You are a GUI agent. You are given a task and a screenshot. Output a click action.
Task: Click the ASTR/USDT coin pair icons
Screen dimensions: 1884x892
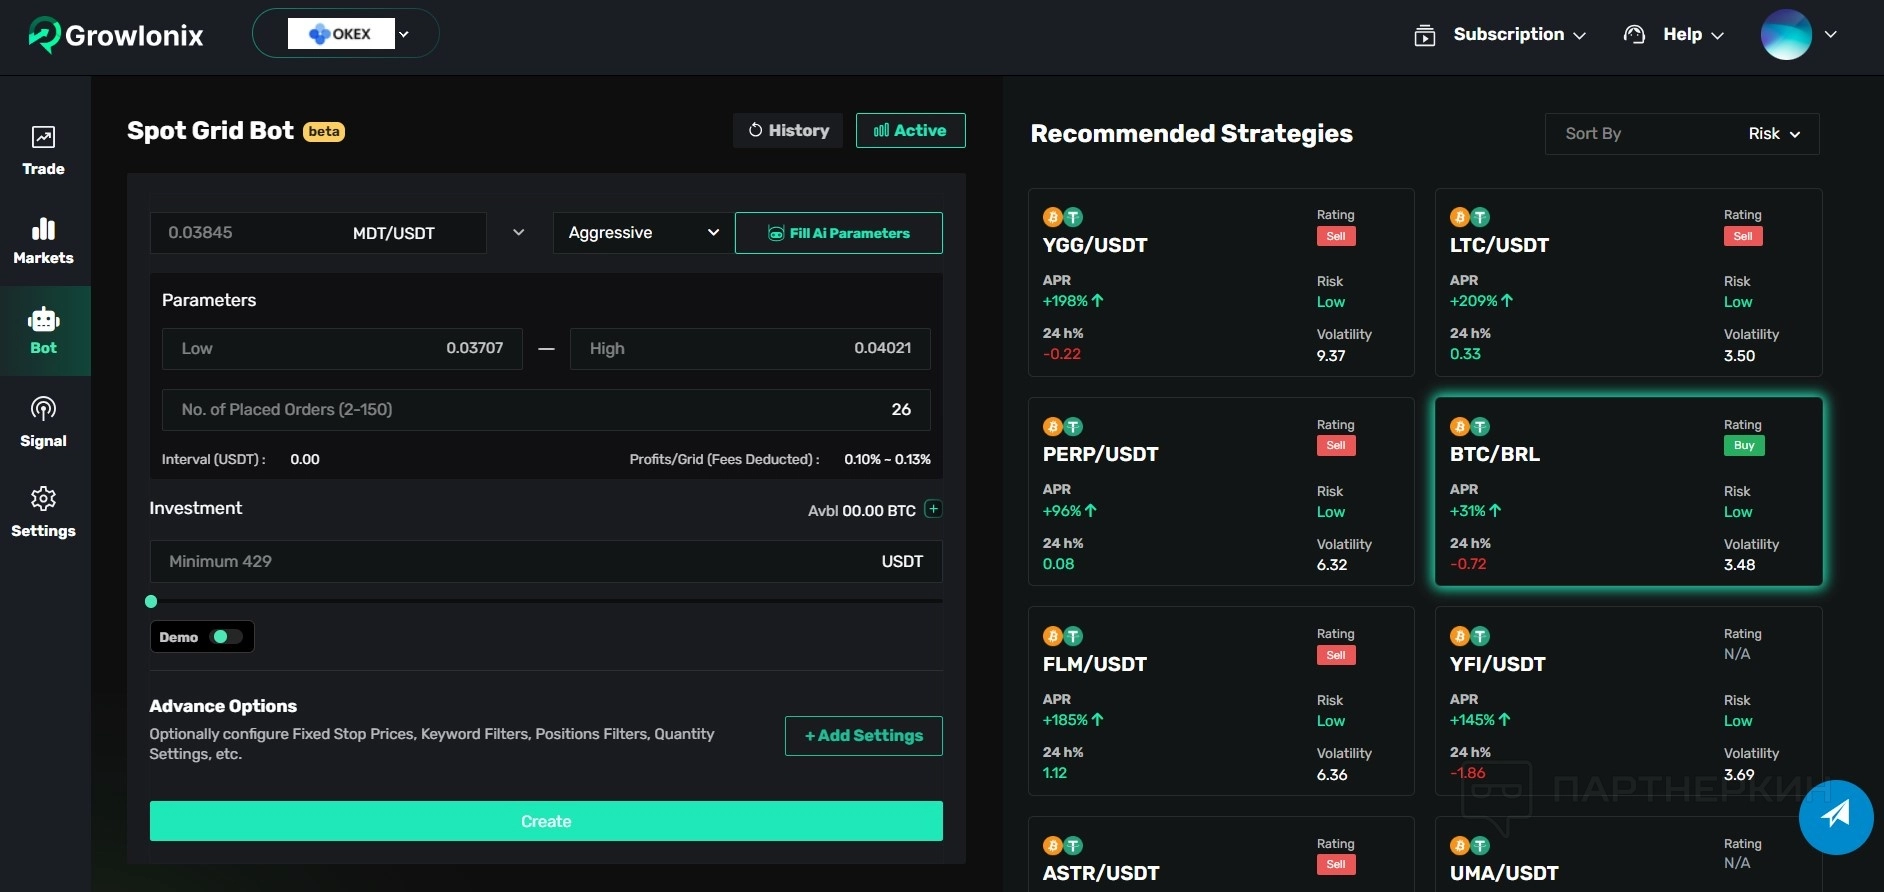coord(1063,846)
